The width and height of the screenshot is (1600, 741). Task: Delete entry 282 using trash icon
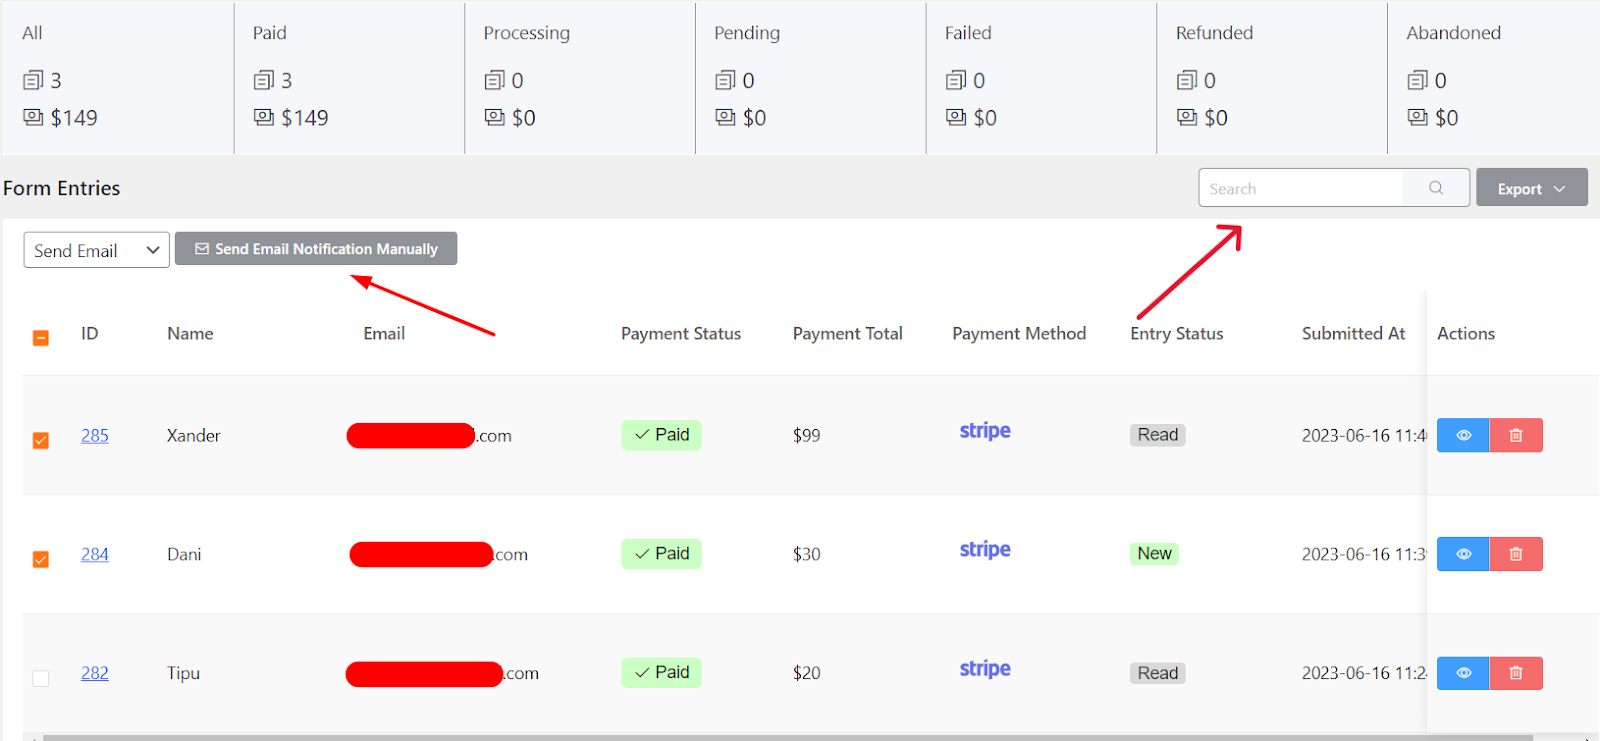coord(1516,673)
